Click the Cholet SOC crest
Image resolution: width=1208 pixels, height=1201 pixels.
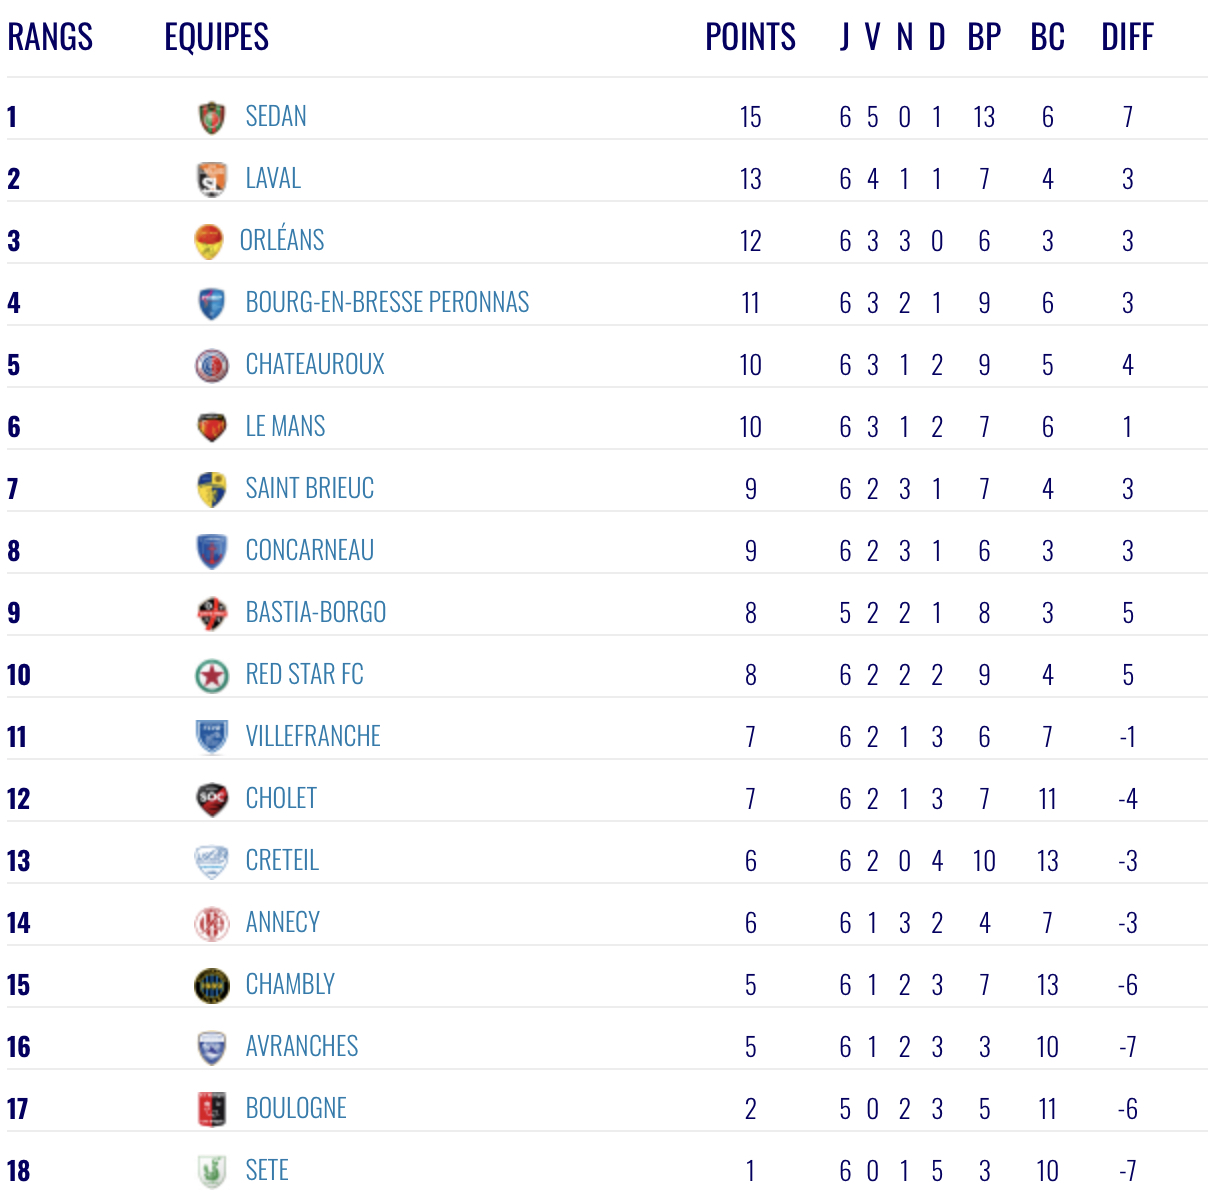(211, 799)
